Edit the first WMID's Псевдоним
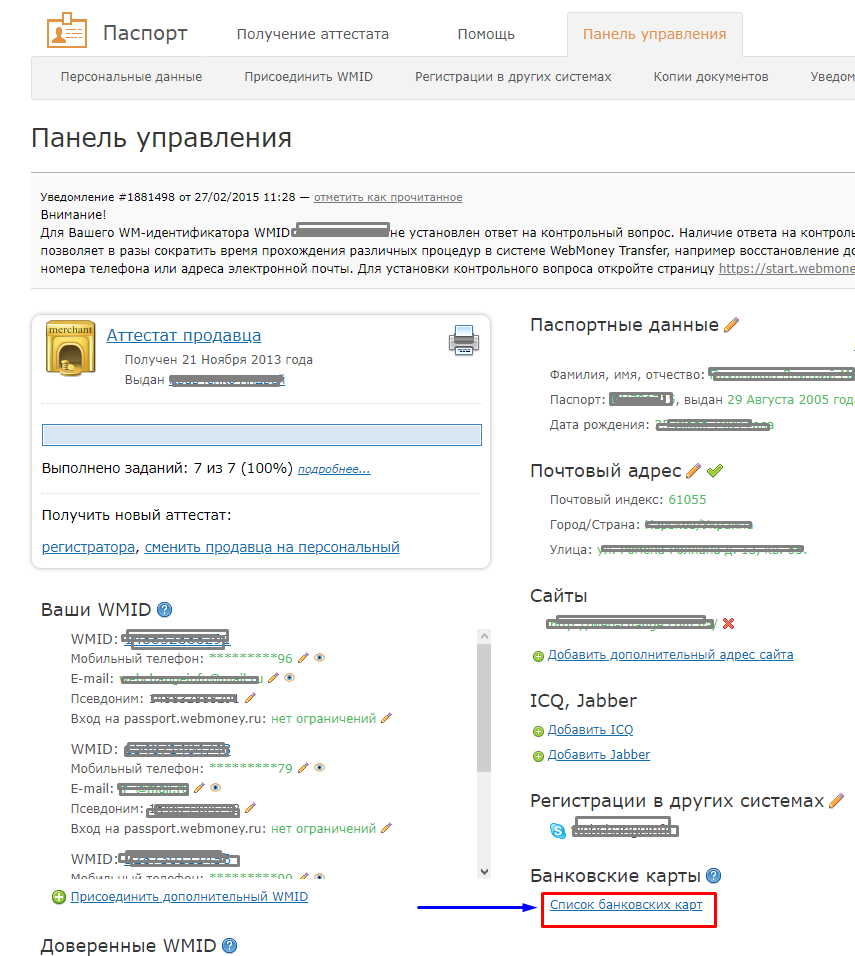855x956 pixels. [250, 698]
